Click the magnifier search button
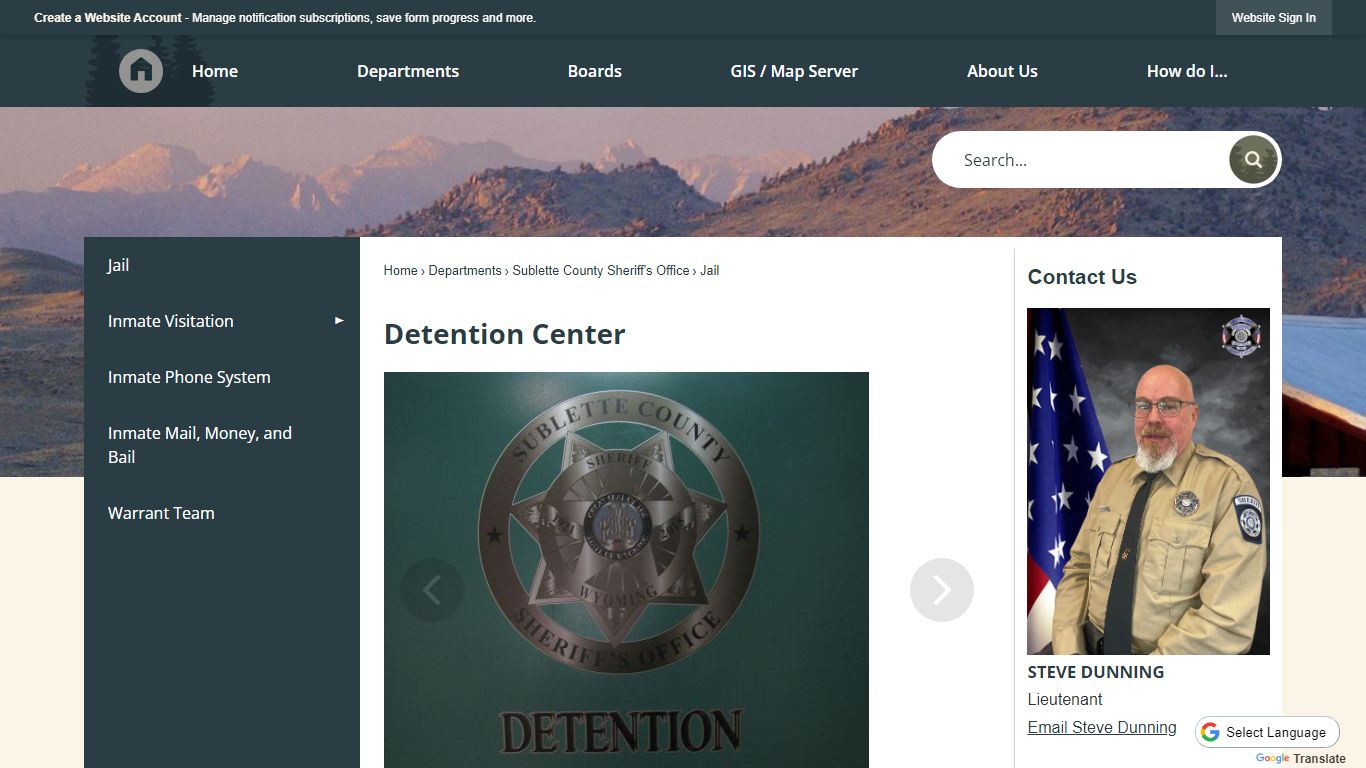Viewport: 1366px width, 768px height. 1253,160
